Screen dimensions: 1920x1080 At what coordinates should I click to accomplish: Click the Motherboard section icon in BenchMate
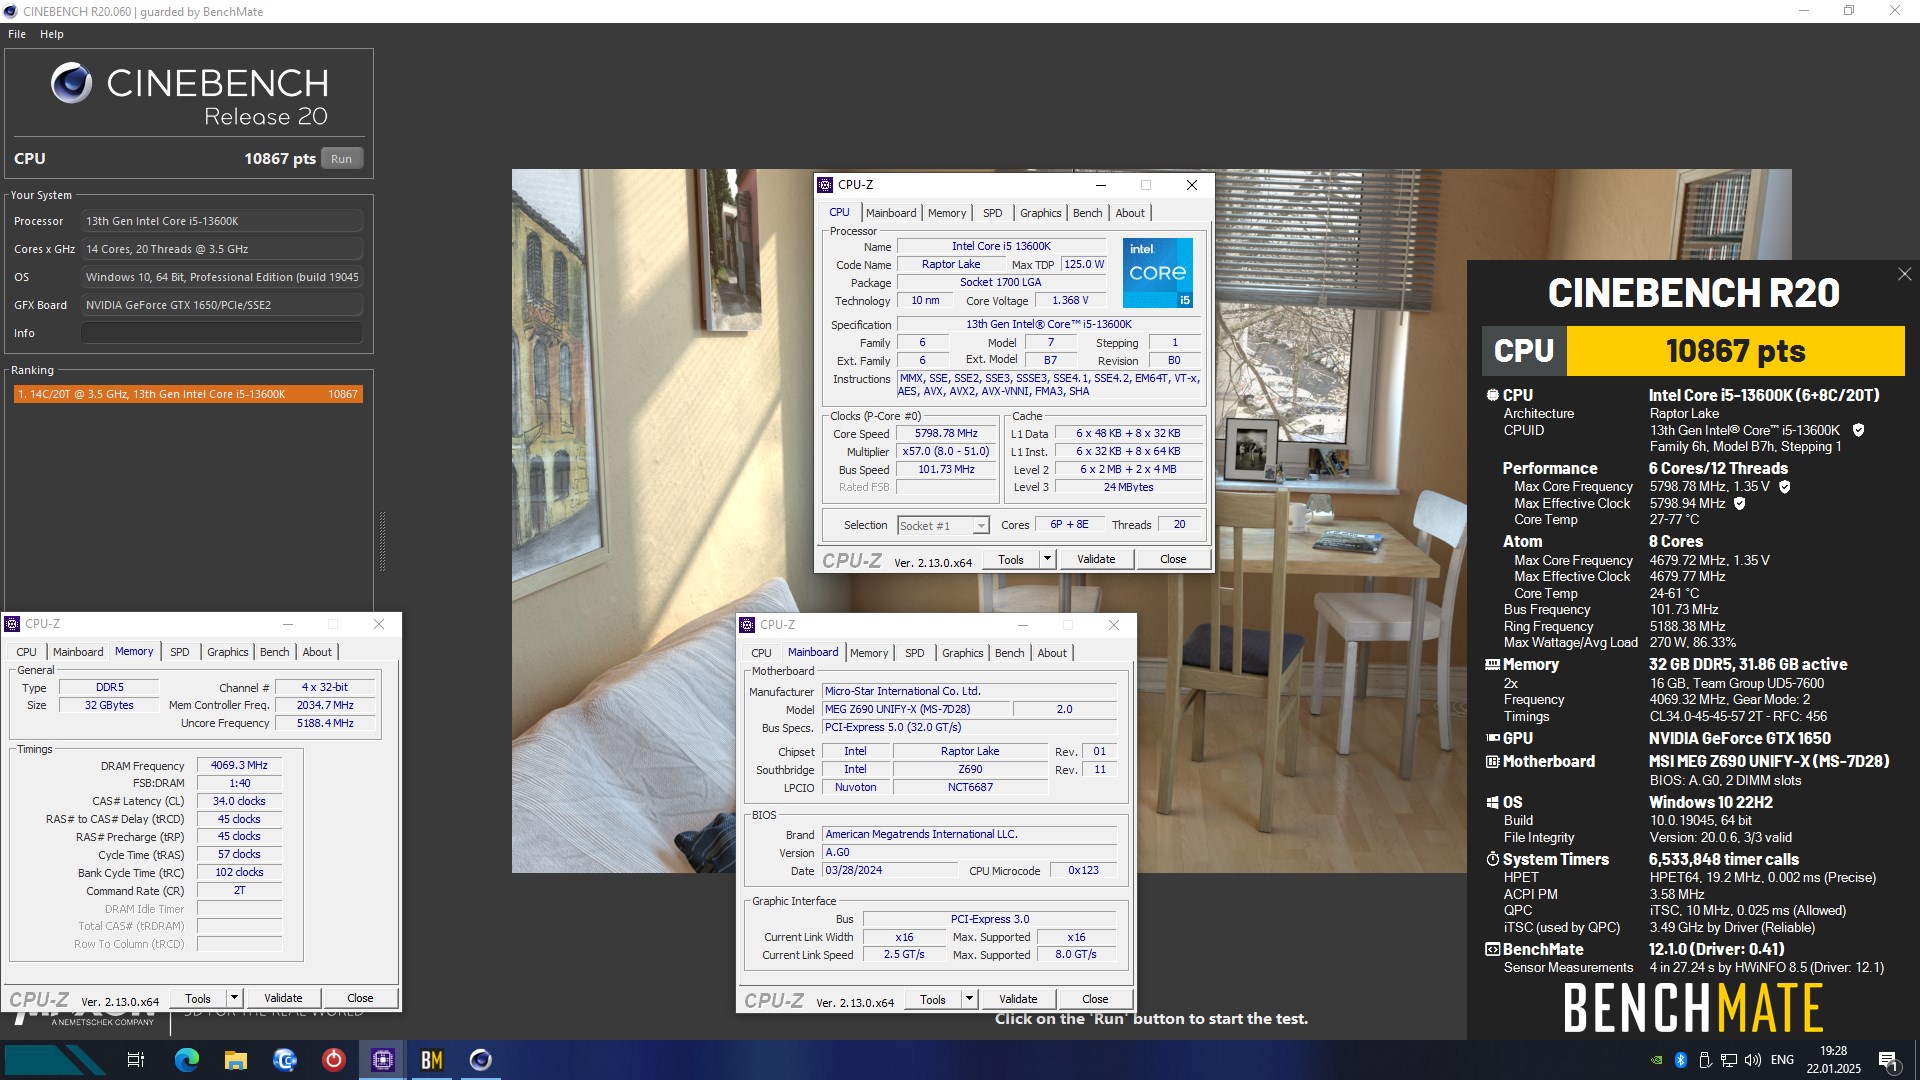[1493, 761]
